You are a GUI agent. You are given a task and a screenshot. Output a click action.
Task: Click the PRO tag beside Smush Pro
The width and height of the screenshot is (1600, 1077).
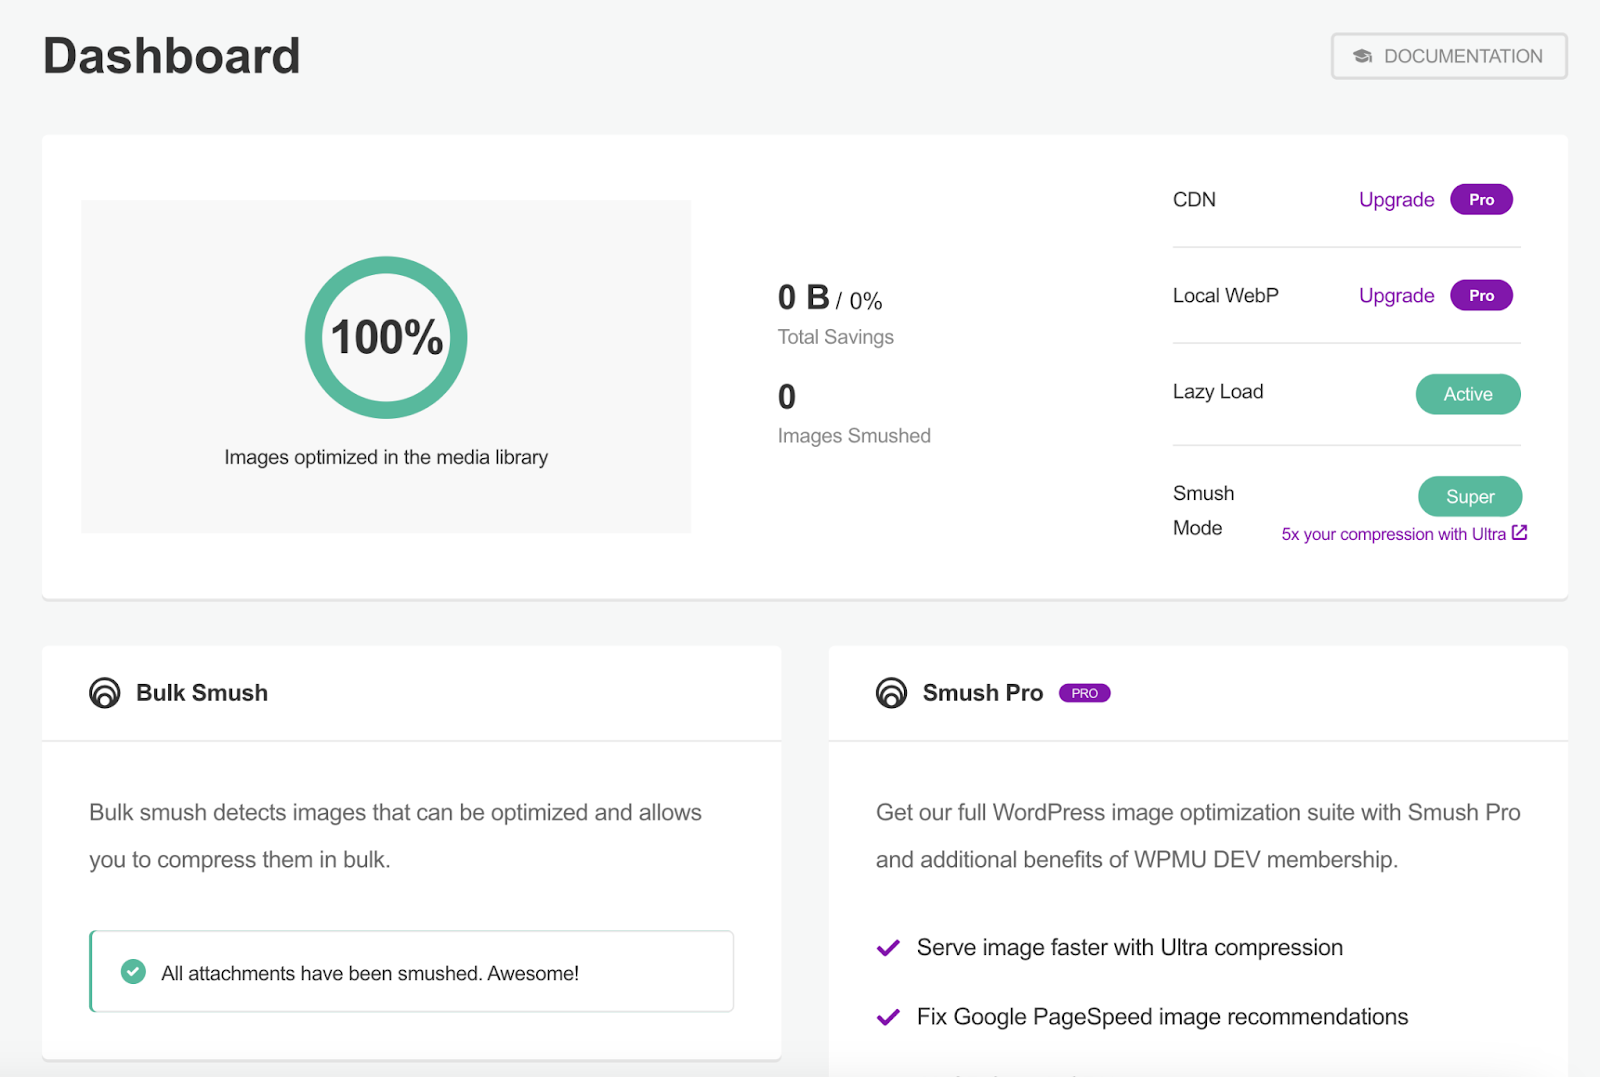pyautogui.click(x=1084, y=693)
